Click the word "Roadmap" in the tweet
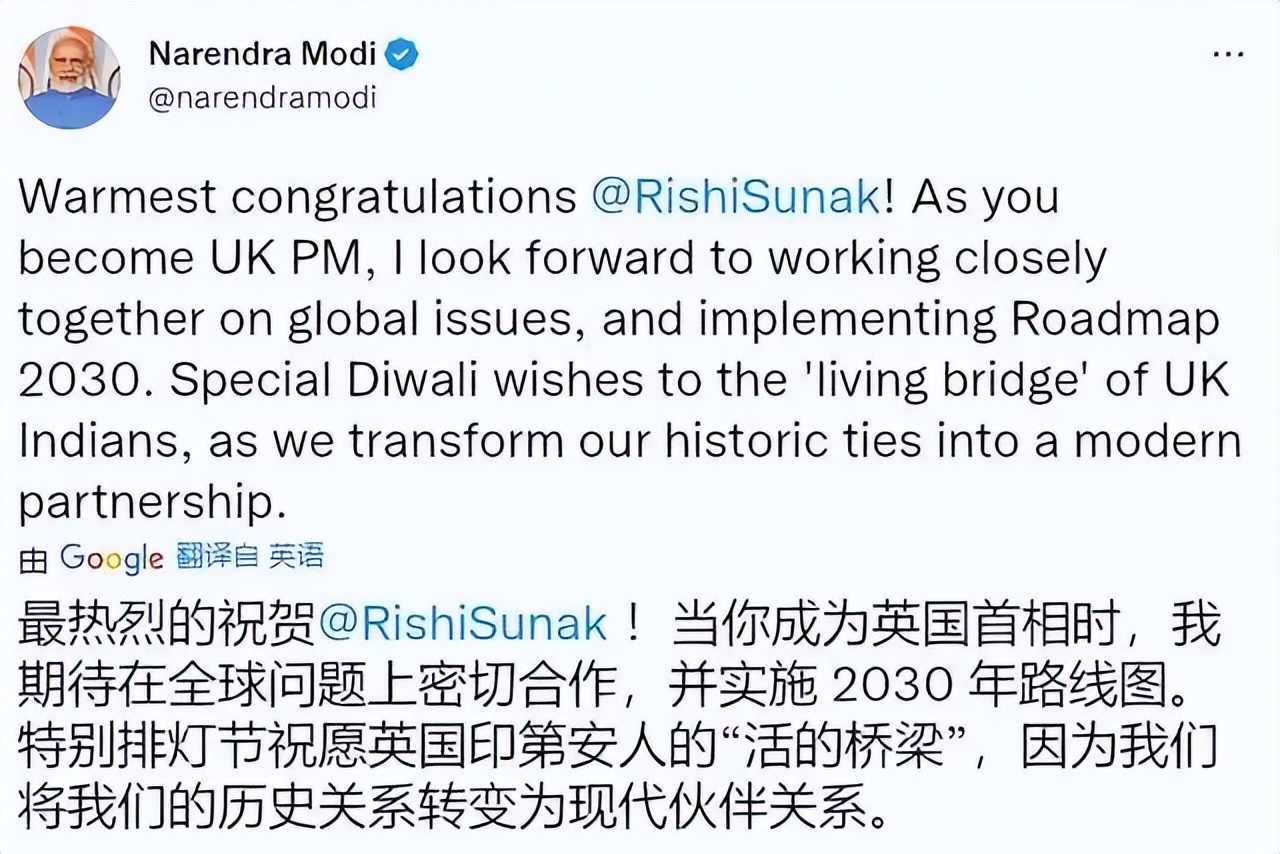The image size is (1280, 854). pyautogui.click(x=1116, y=320)
